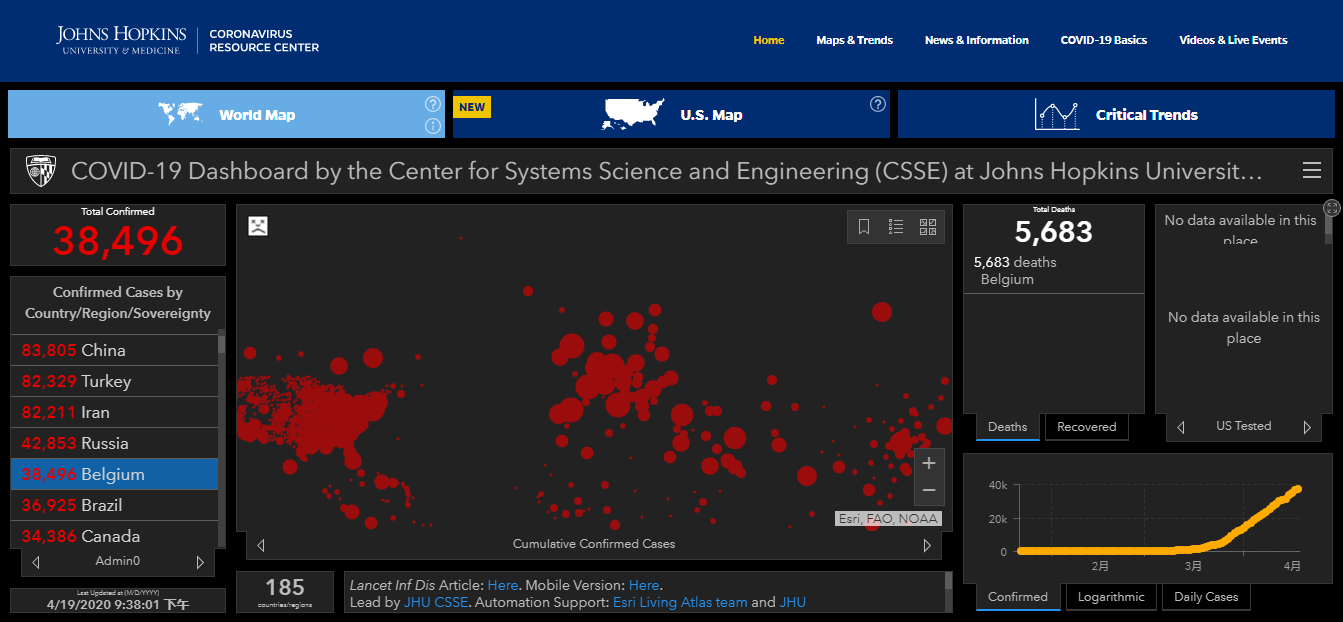The image size is (1343, 622).
Task: Advance map layer past Cumulative Confirmed Cases
Action: pyautogui.click(x=927, y=545)
